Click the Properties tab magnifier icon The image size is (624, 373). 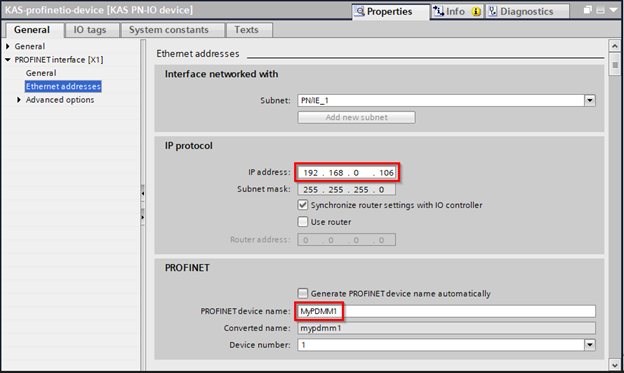point(359,11)
